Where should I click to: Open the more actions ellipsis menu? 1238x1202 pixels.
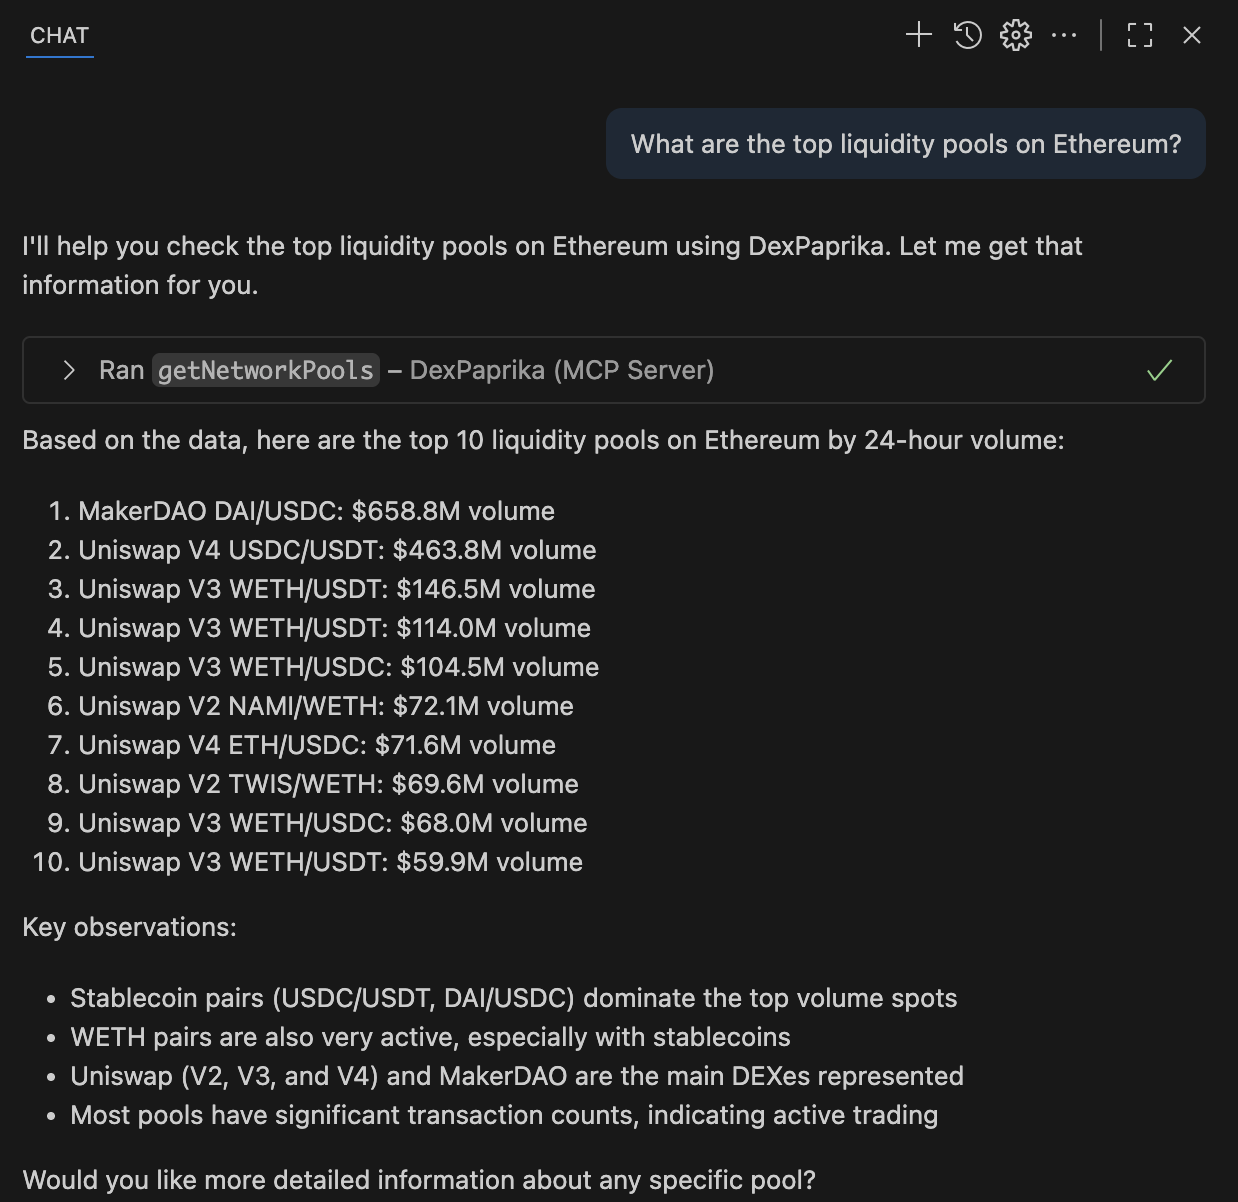pos(1064,34)
